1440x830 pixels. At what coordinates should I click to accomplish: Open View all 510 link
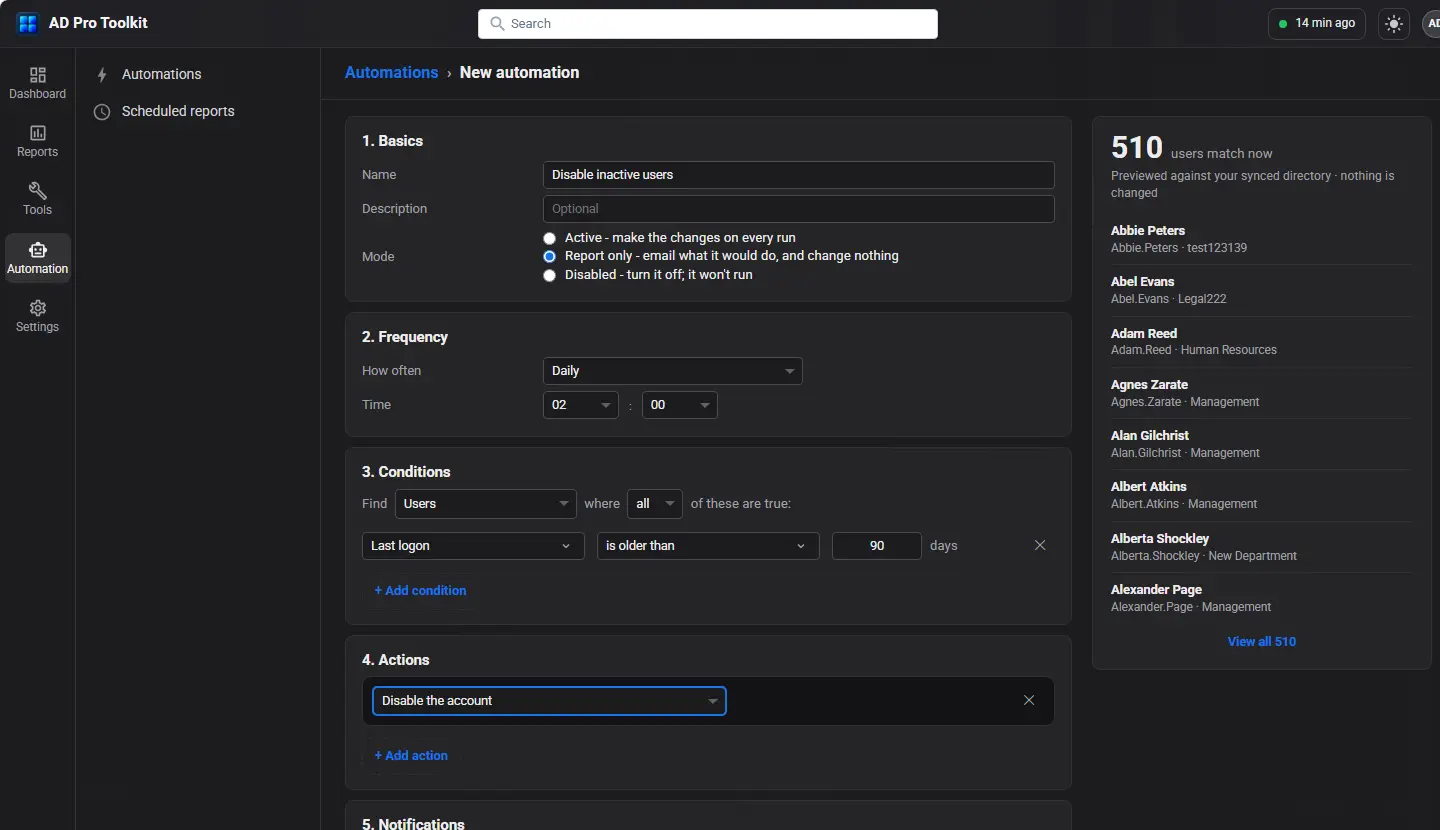pyautogui.click(x=1262, y=642)
